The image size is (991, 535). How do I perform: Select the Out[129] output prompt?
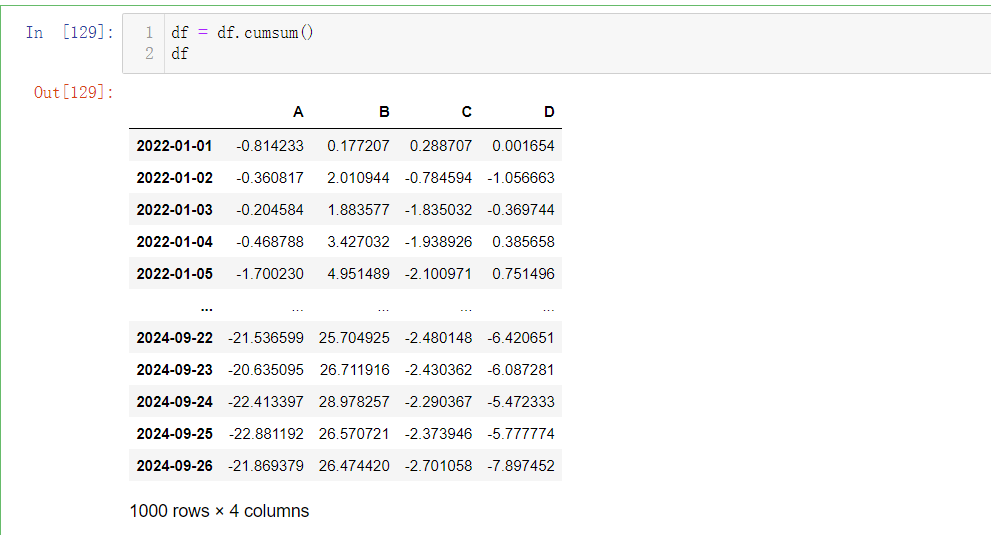(73, 92)
